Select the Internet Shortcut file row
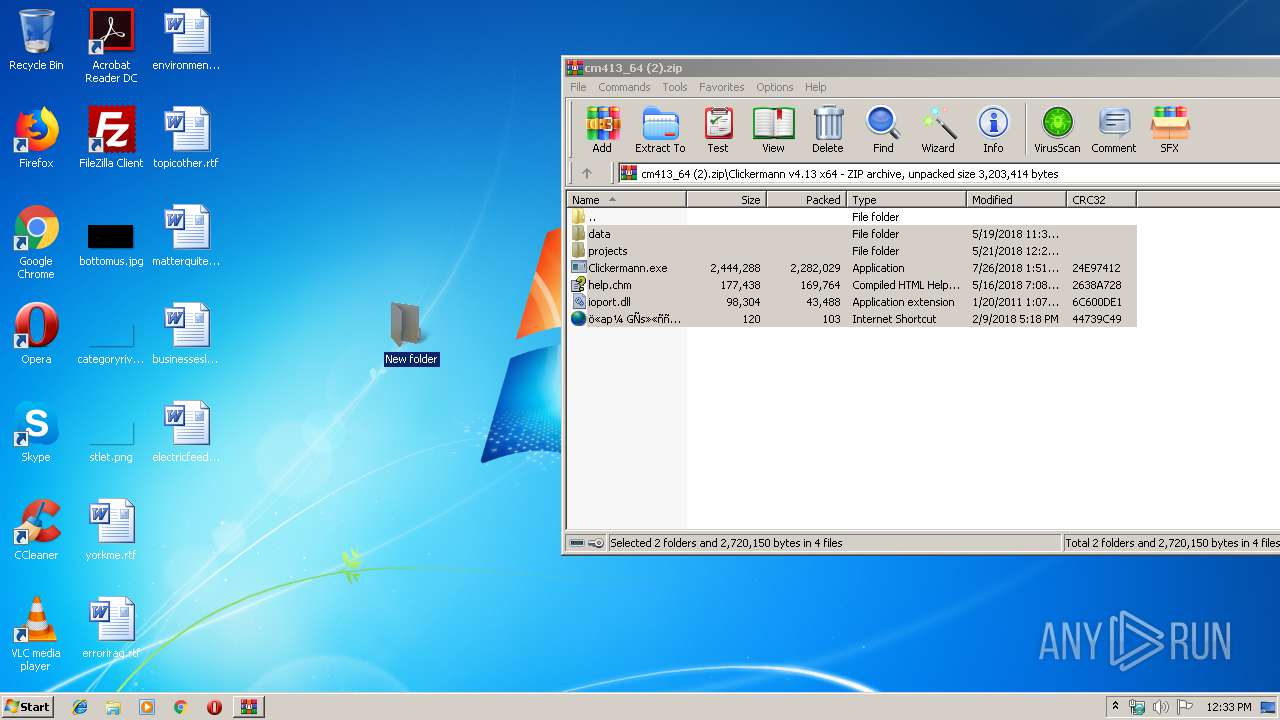 click(851, 319)
